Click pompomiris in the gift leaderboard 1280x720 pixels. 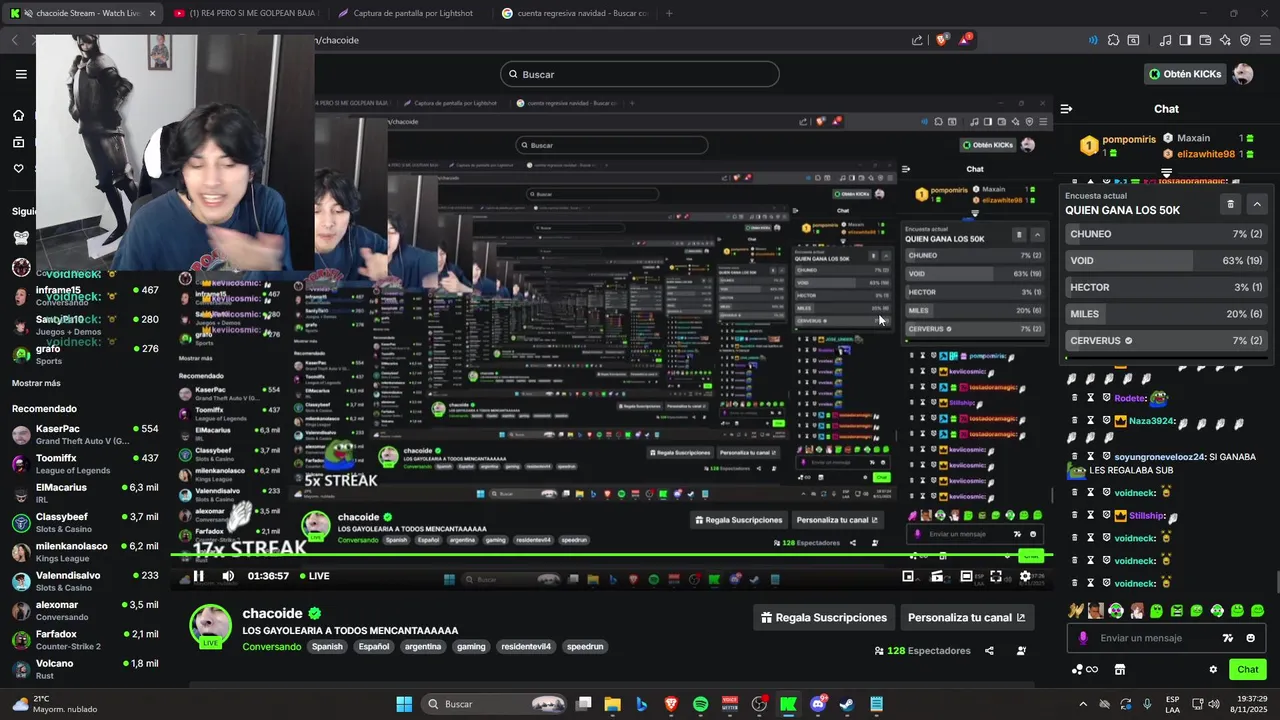tap(1129, 140)
